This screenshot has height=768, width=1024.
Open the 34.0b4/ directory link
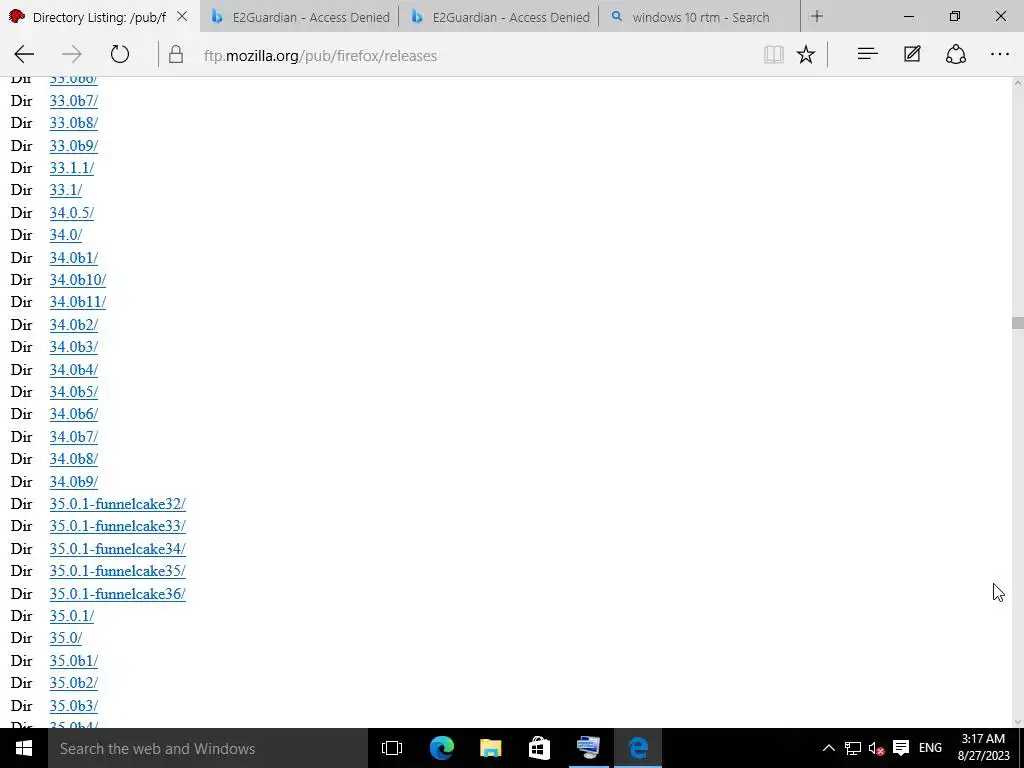(x=74, y=370)
